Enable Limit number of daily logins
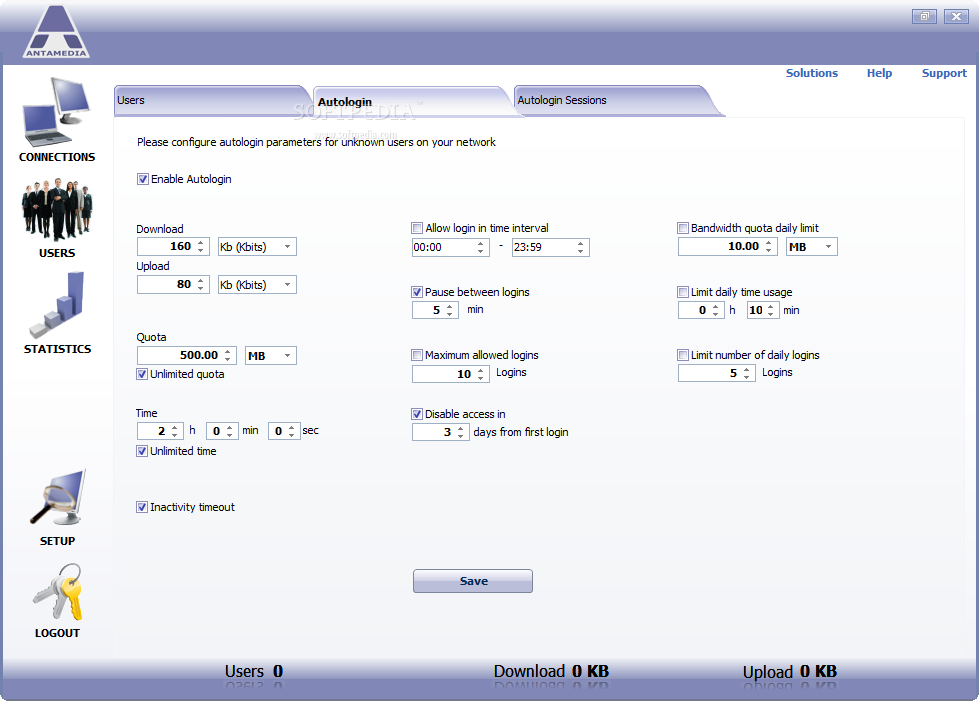This screenshot has height=701, width=979. coord(683,355)
